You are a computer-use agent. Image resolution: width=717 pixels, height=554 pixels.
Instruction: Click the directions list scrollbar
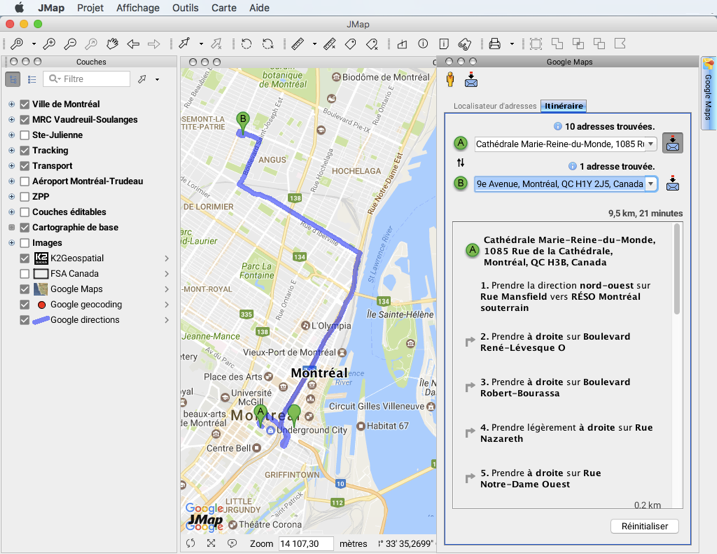point(677,270)
